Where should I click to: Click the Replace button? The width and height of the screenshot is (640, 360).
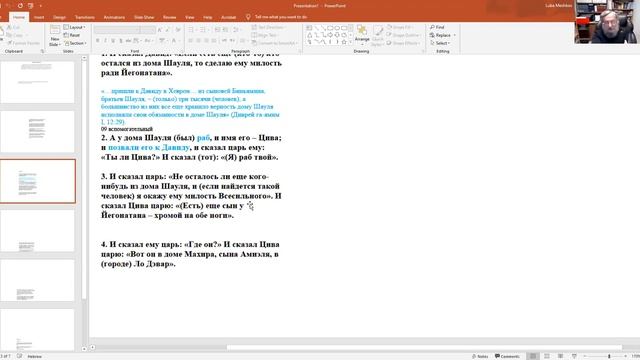[x=440, y=35]
